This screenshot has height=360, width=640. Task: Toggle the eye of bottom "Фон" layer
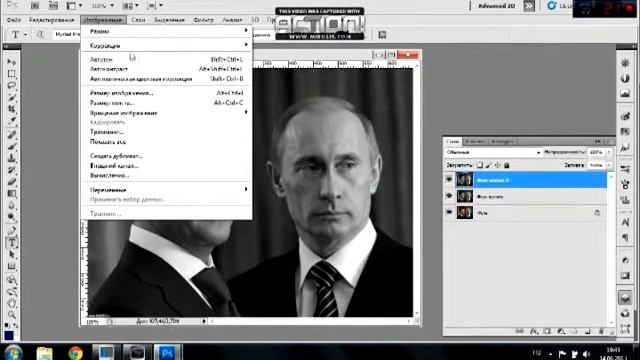(x=449, y=212)
